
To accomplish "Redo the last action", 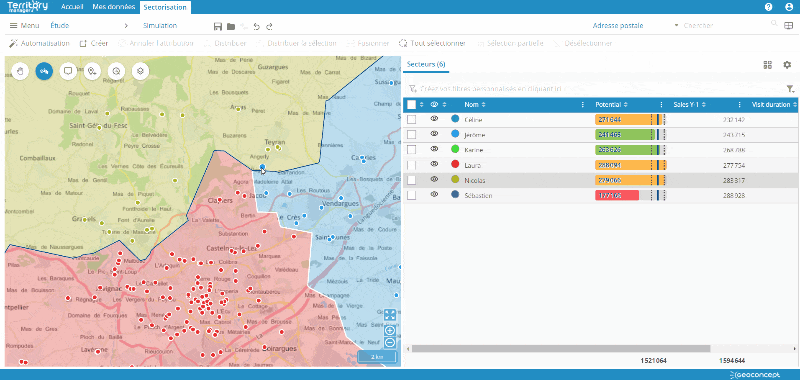I will 269,26.
